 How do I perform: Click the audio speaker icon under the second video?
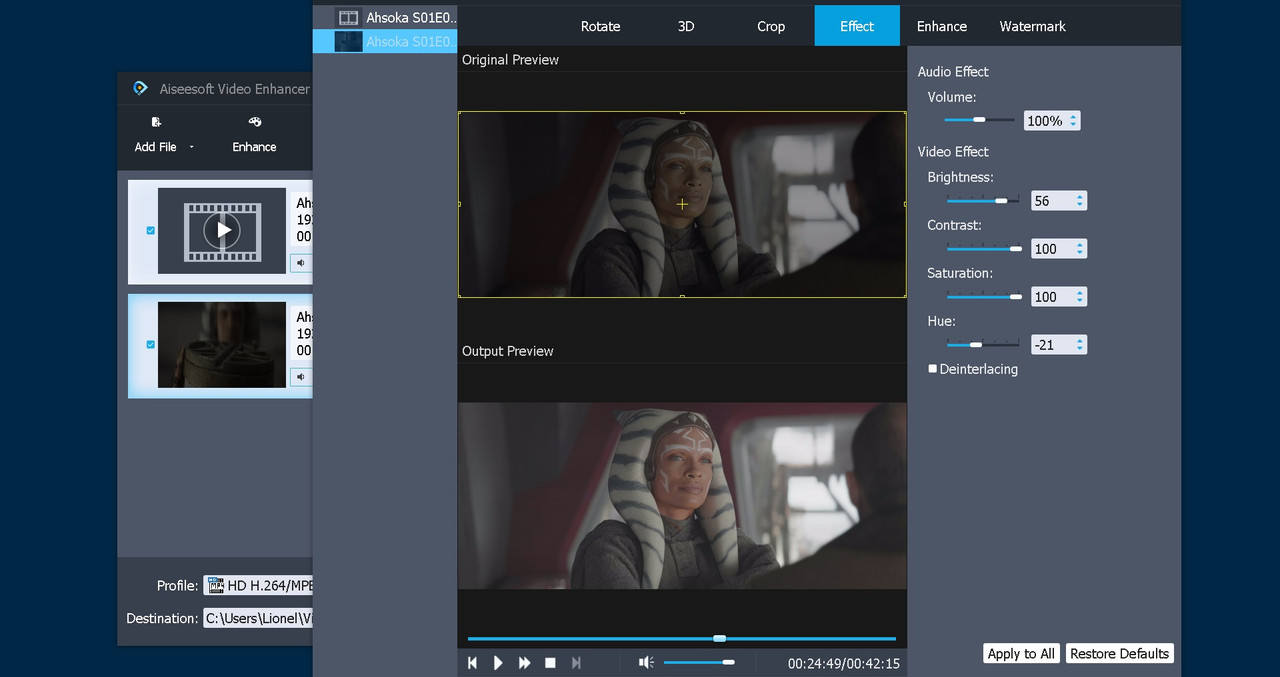[x=301, y=377]
